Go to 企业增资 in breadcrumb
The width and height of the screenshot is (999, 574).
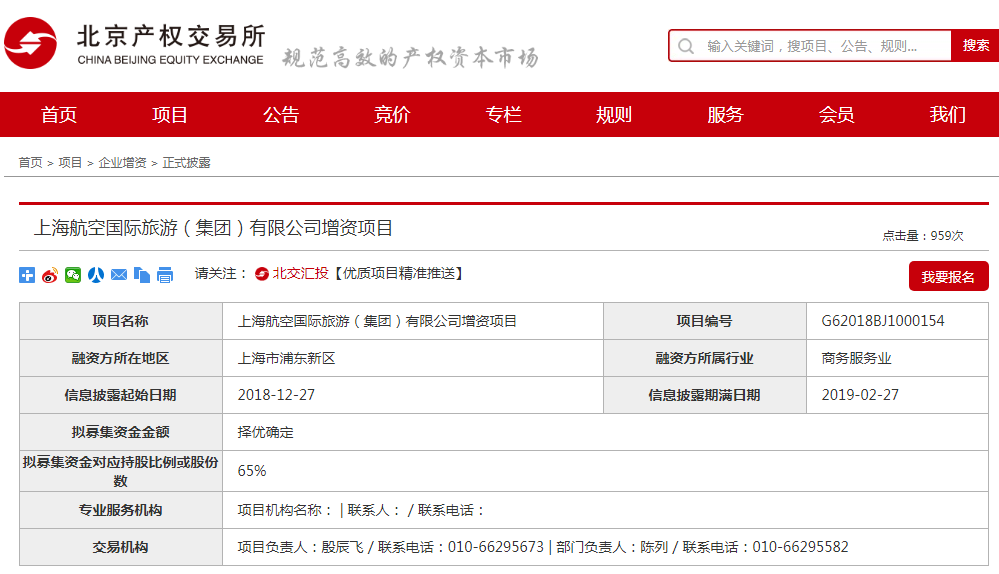click(122, 162)
